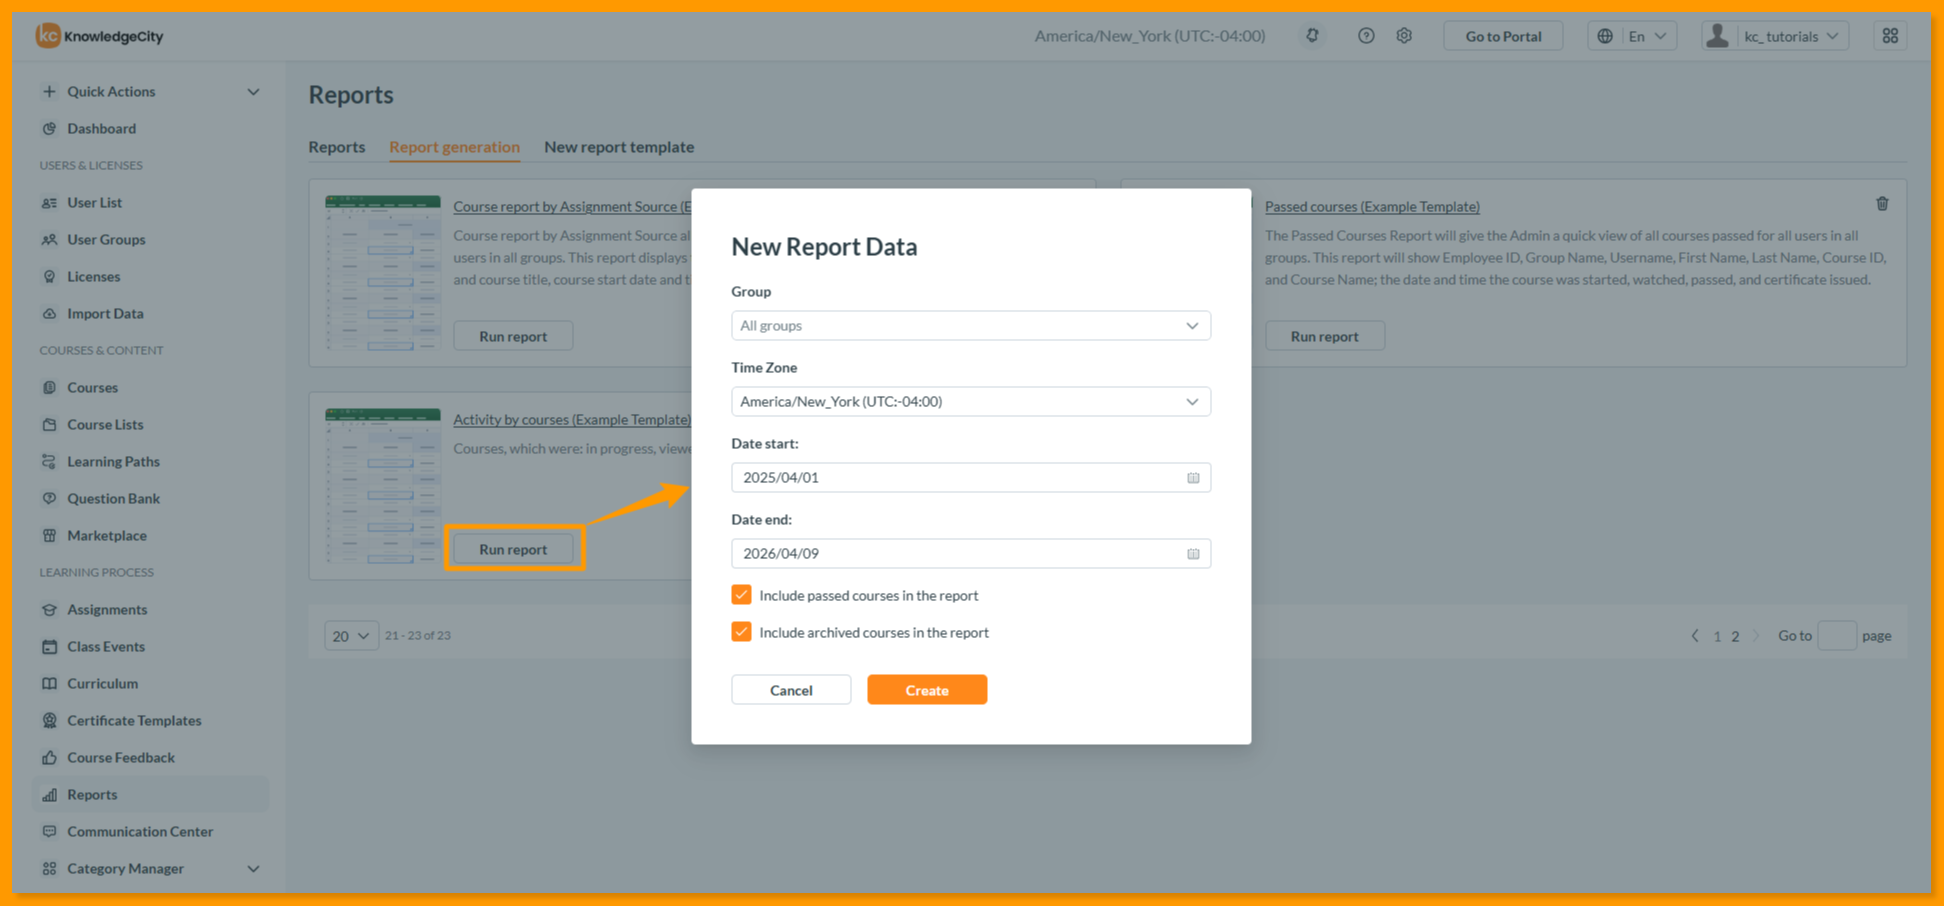Screen dimensions: 1944x906
Task: Run report for Passed courses template
Action: point(1324,336)
